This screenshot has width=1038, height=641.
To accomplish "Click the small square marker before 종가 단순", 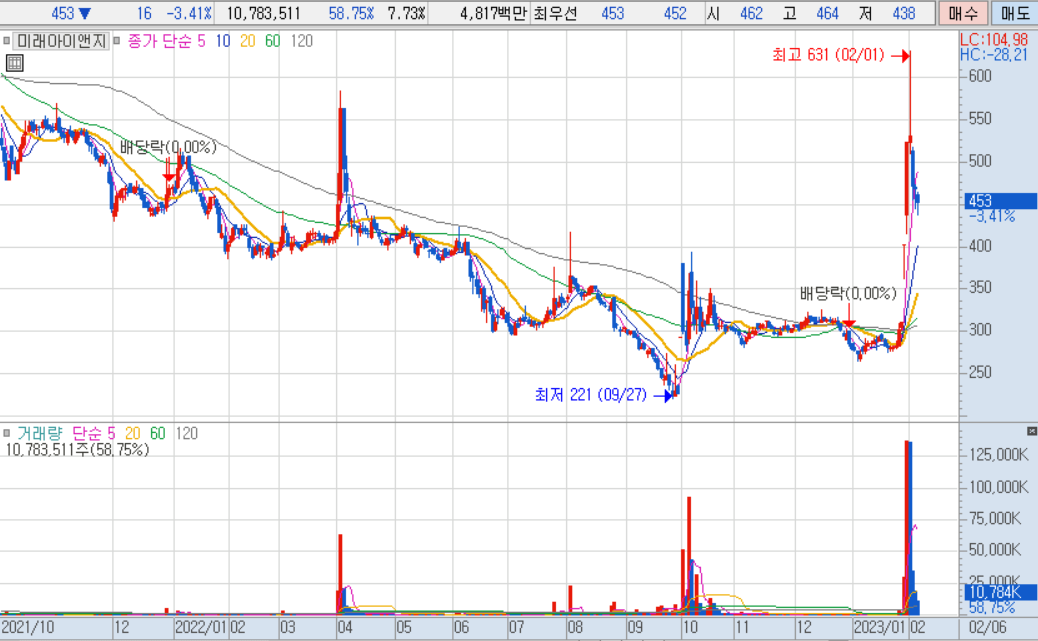I will click(x=117, y=41).
